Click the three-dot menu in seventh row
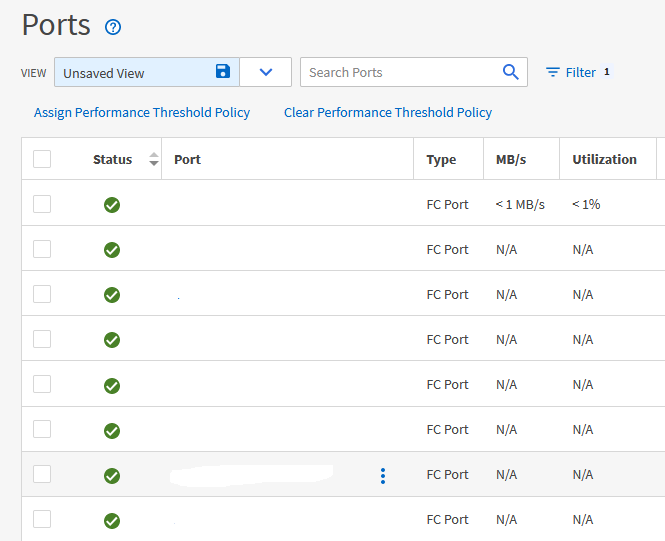The width and height of the screenshot is (665, 541). click(383, 476)
